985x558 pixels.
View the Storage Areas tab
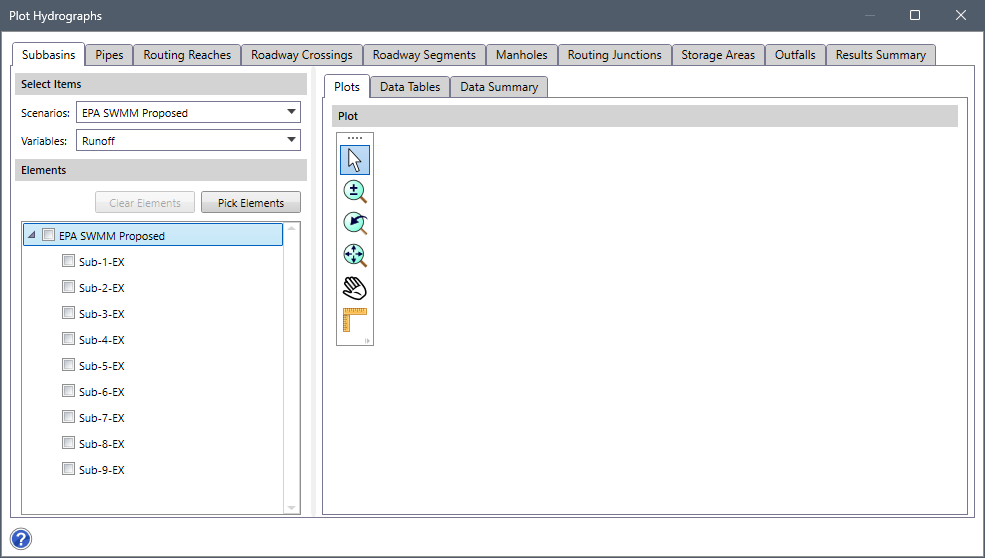pyautogui.click(x=718, y=55)
